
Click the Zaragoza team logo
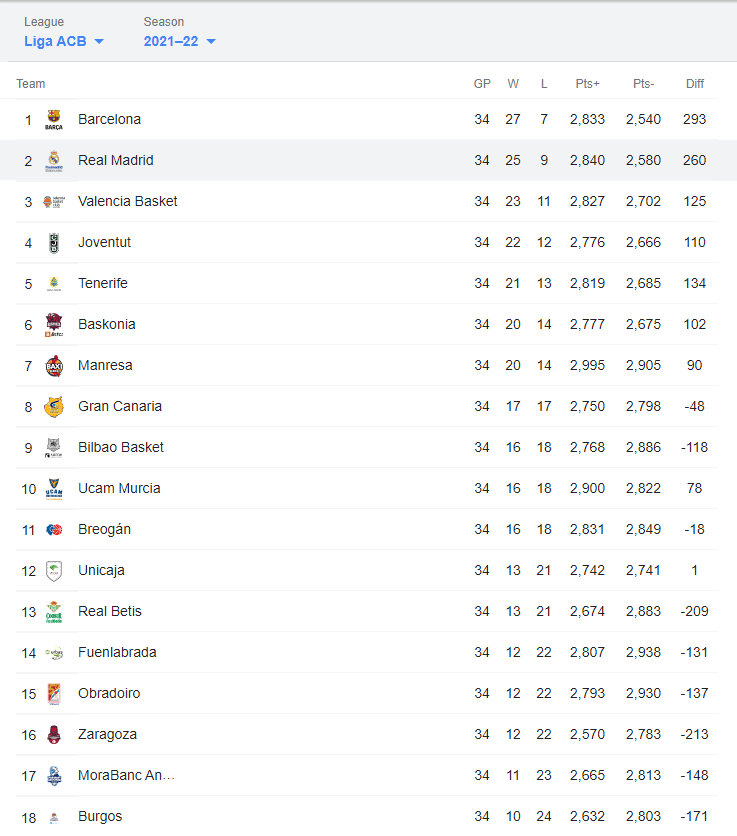54,735
